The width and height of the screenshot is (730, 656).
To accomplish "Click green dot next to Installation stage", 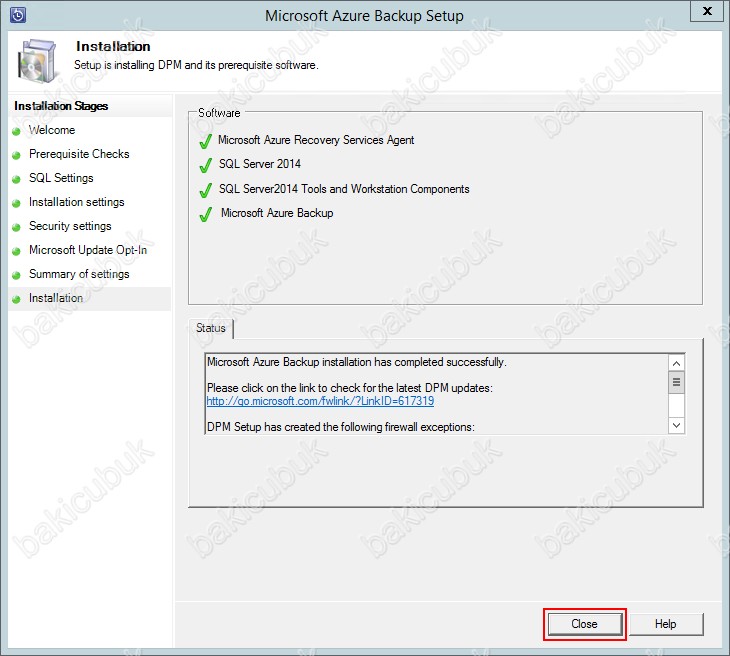I will [x=16, y=299].
